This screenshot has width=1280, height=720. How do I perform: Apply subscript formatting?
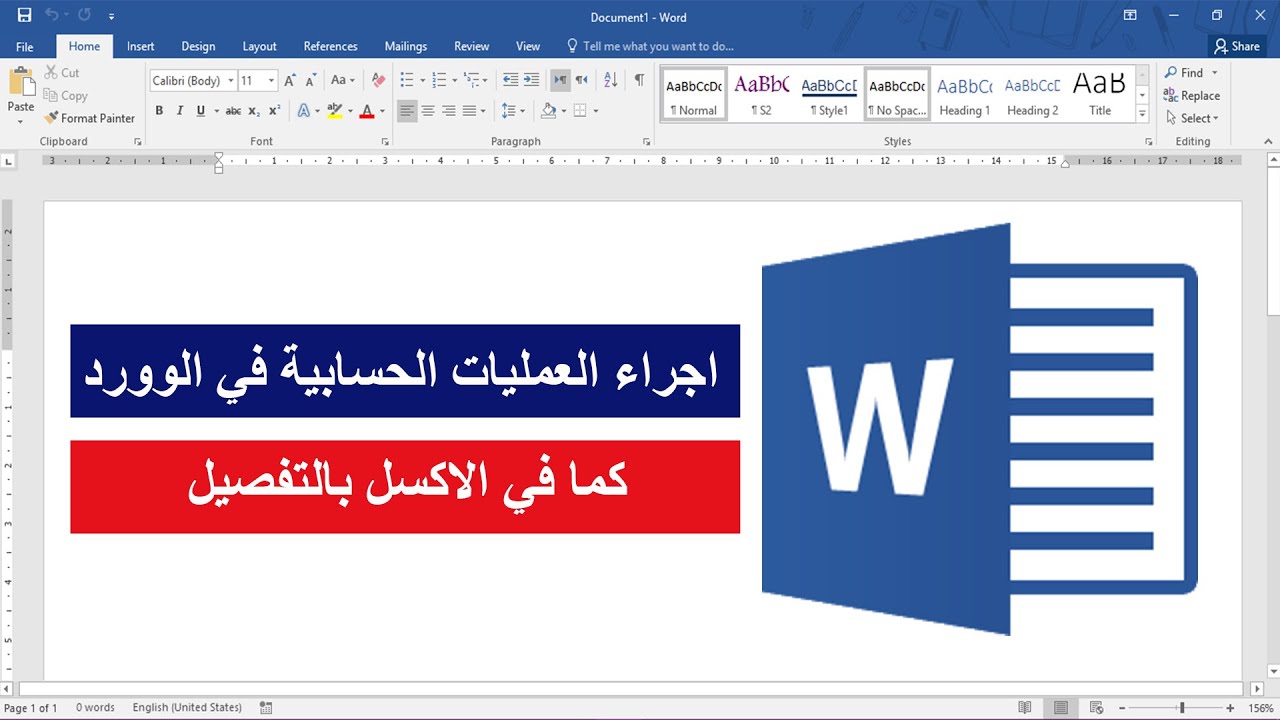pyautogui.click(x=254, y=111)
